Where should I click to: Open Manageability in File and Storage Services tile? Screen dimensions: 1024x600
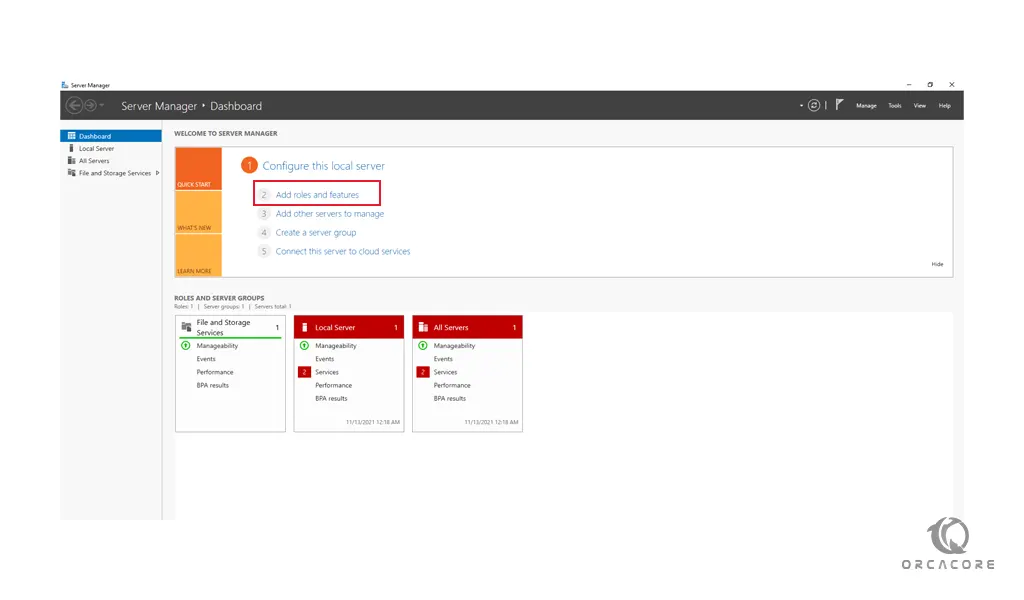[x=217, y=346]
